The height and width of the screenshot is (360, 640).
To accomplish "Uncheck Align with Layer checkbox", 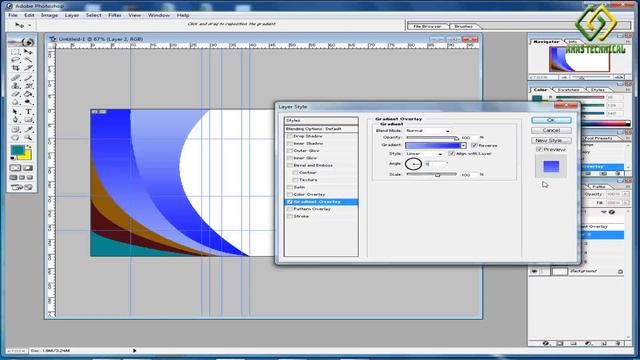I will [451, 153].
